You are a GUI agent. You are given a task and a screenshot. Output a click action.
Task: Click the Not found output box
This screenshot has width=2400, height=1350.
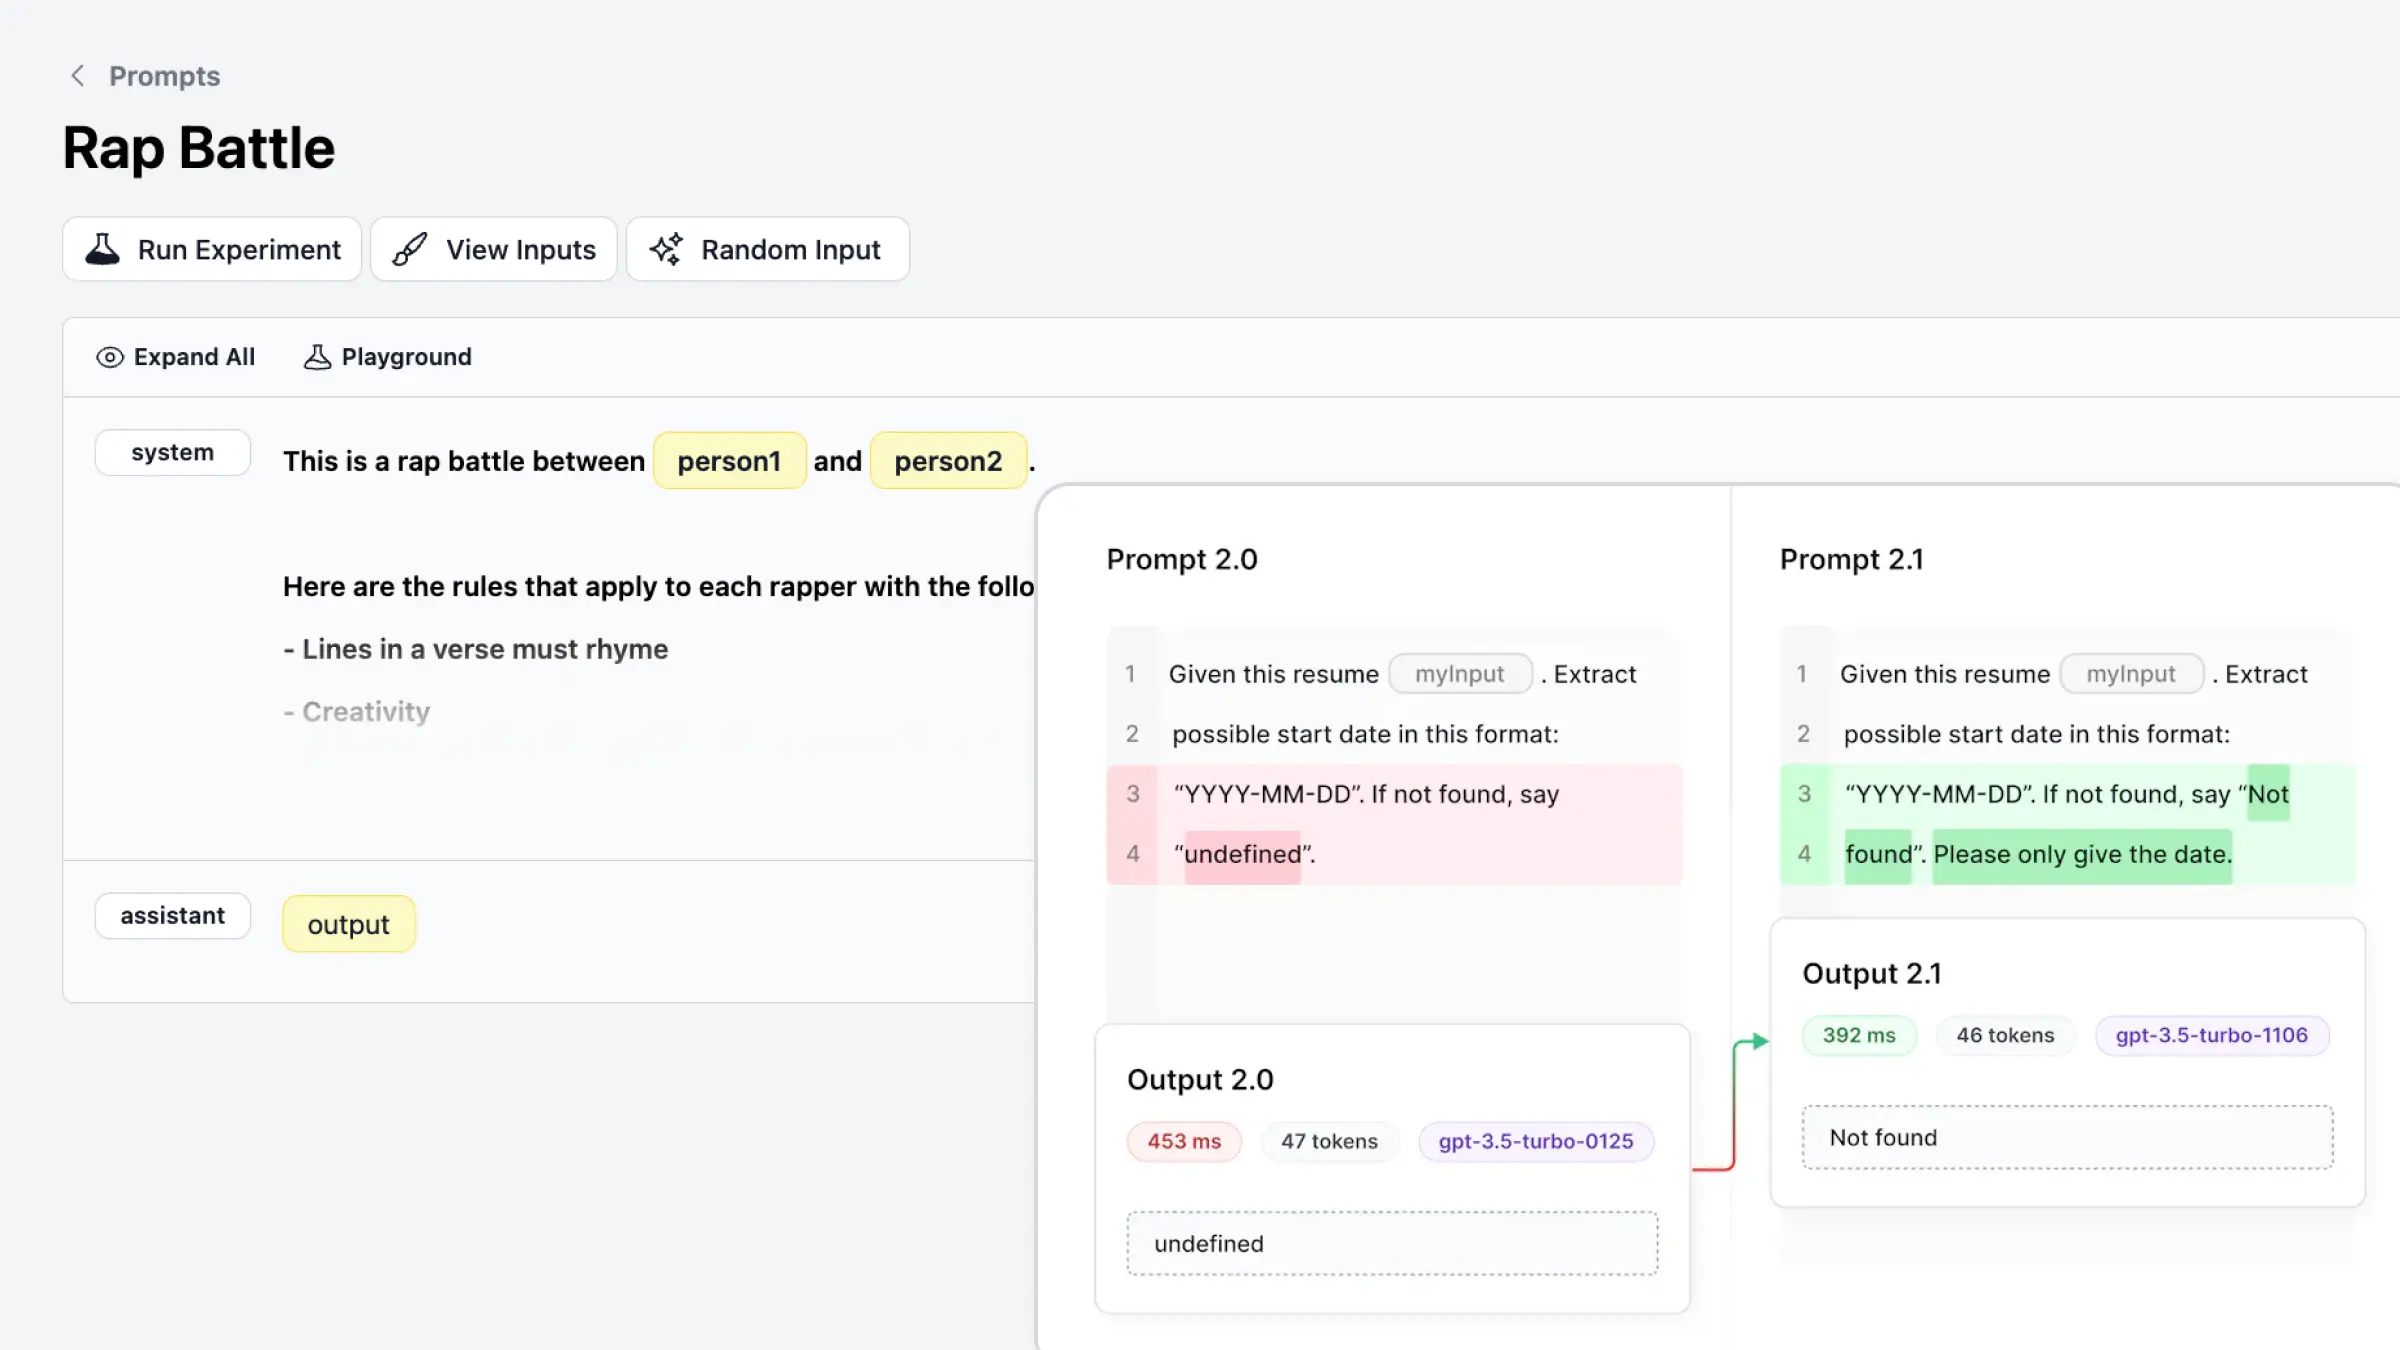point(2067,1137)
